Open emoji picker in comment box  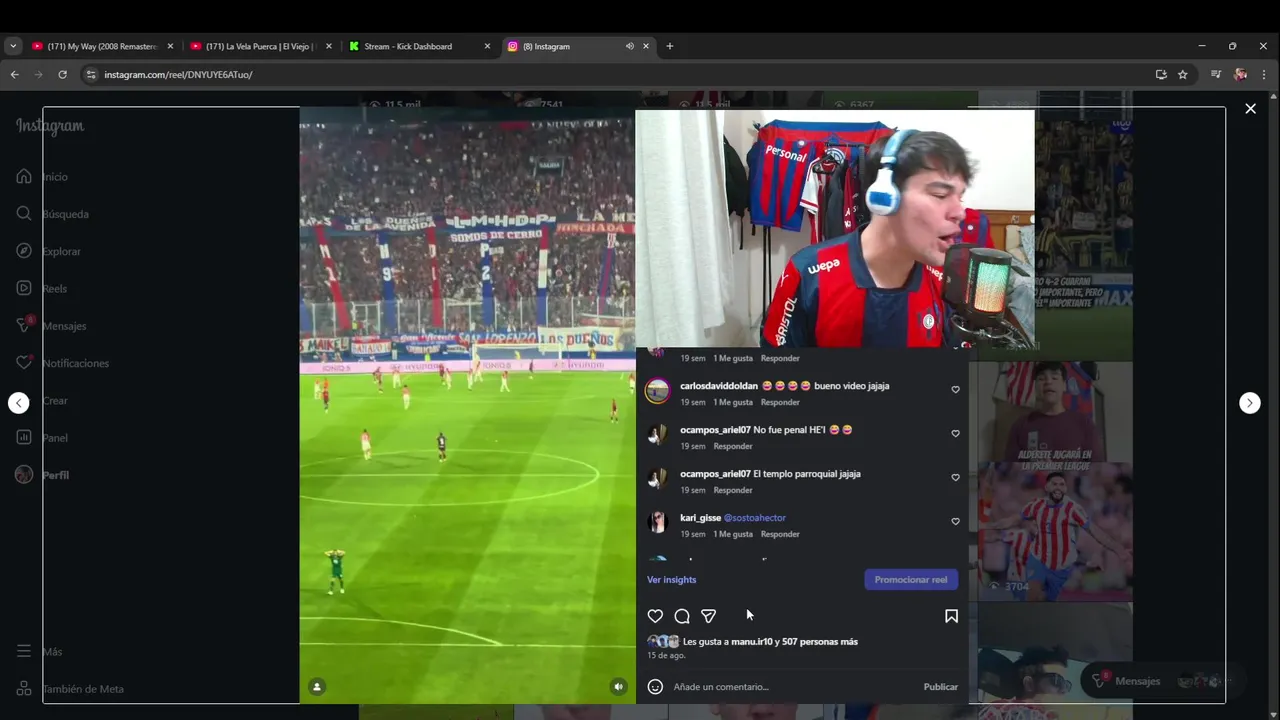point(655,687)
